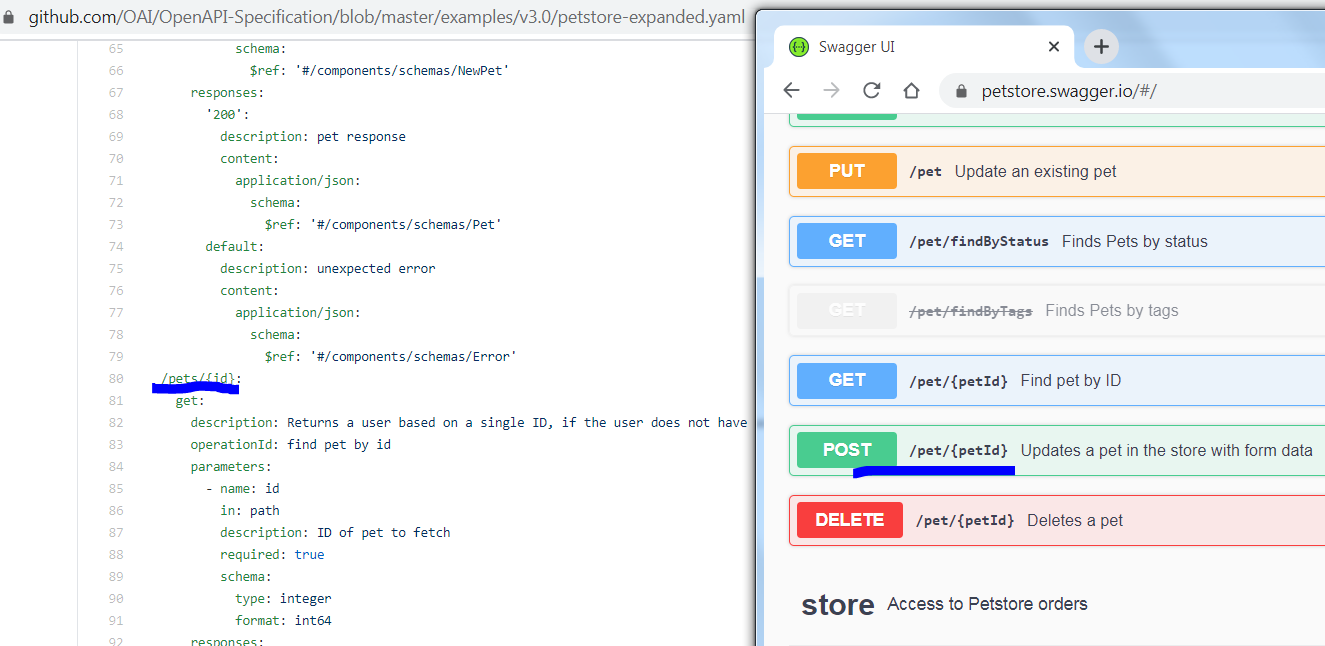Click line number 80 in GitHub file
The image size is (1325, 646).
coord(116,379)
